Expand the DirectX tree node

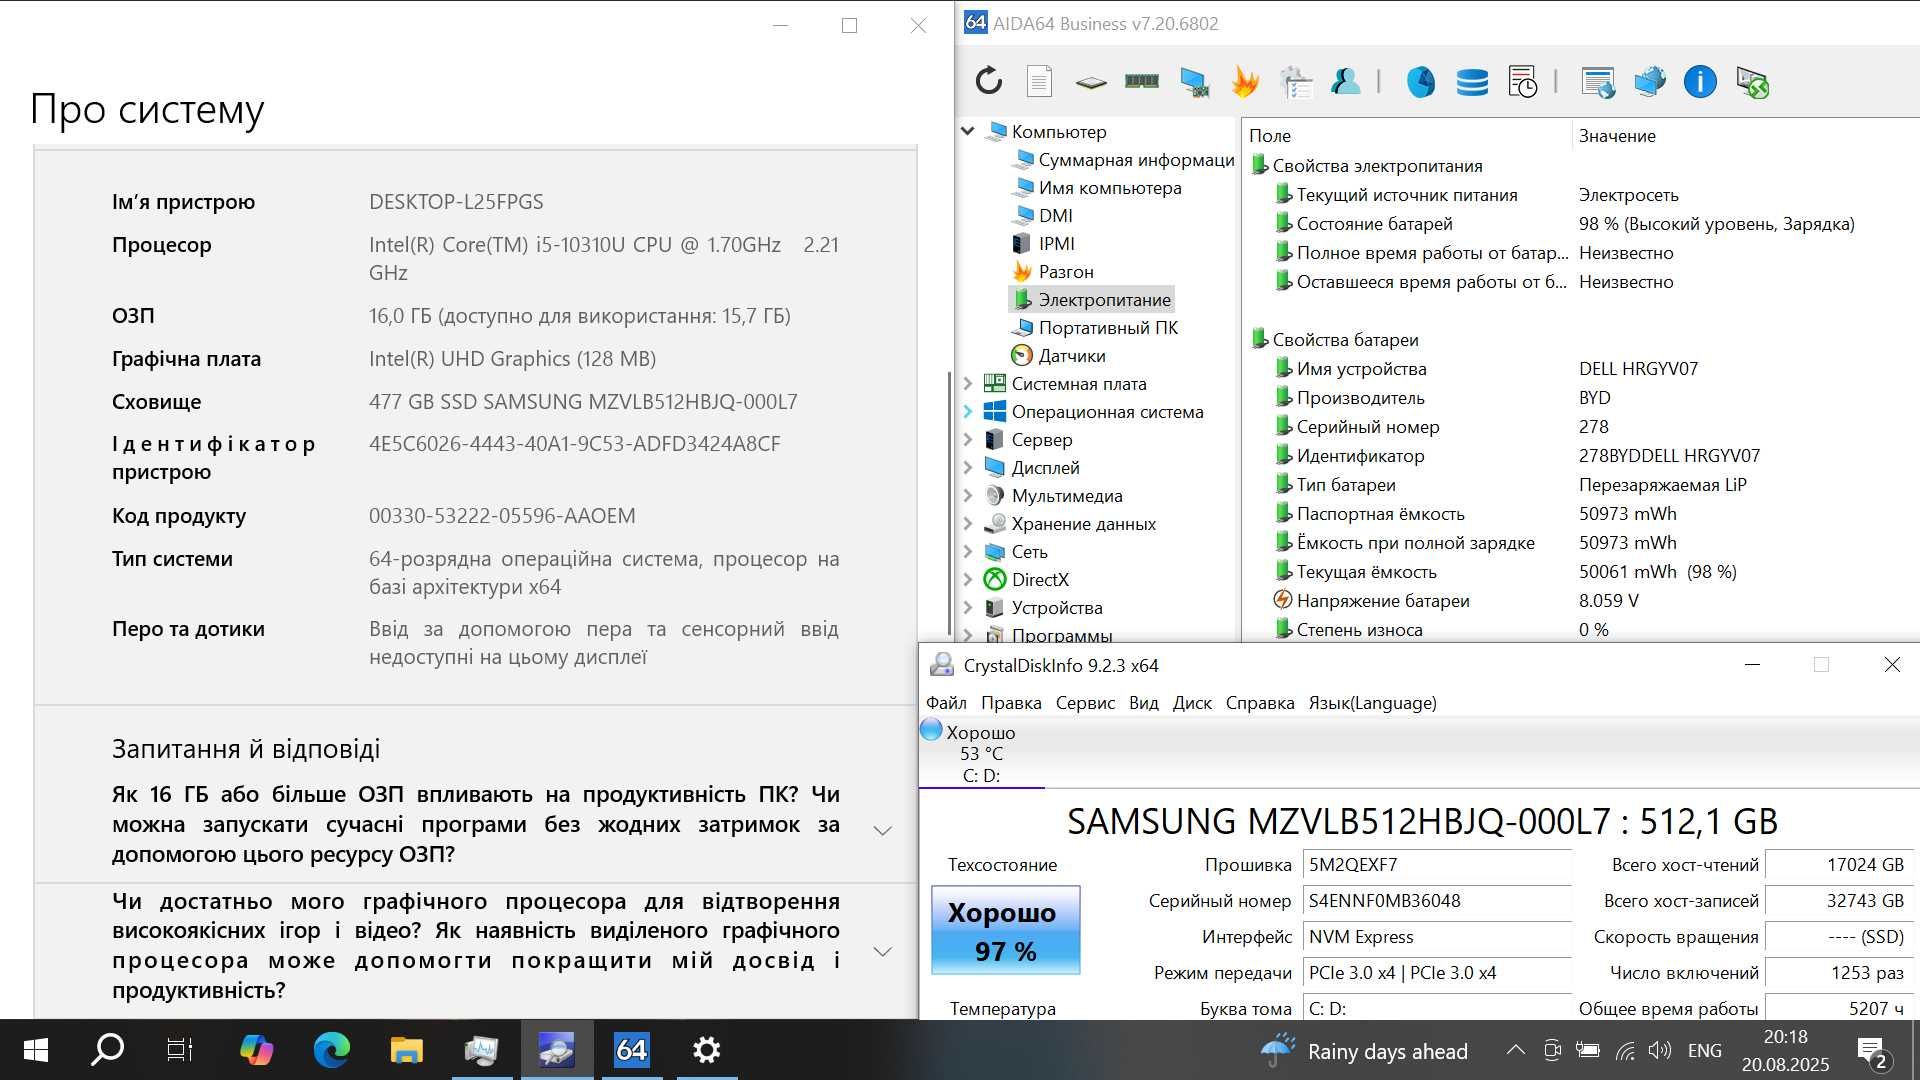tap(967, 579)
